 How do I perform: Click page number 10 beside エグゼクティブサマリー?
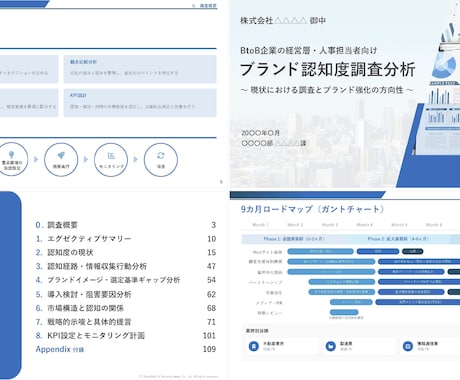(211, 239)
